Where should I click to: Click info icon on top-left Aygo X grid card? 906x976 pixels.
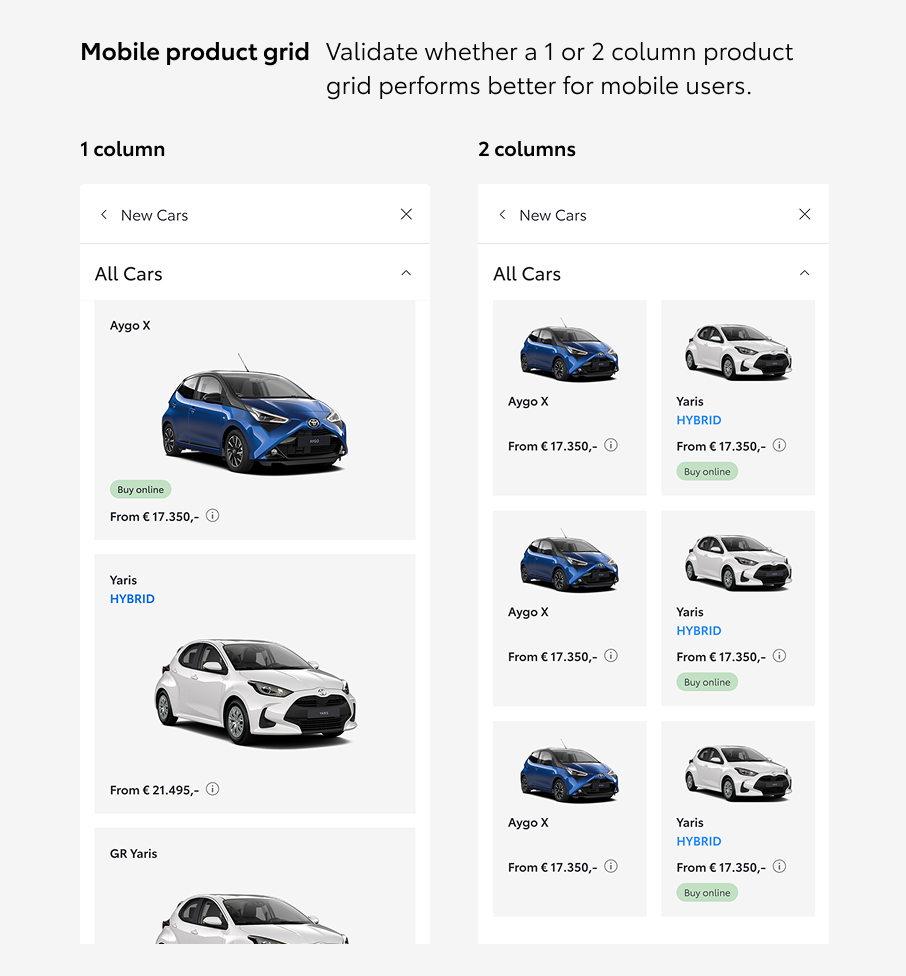611,445
